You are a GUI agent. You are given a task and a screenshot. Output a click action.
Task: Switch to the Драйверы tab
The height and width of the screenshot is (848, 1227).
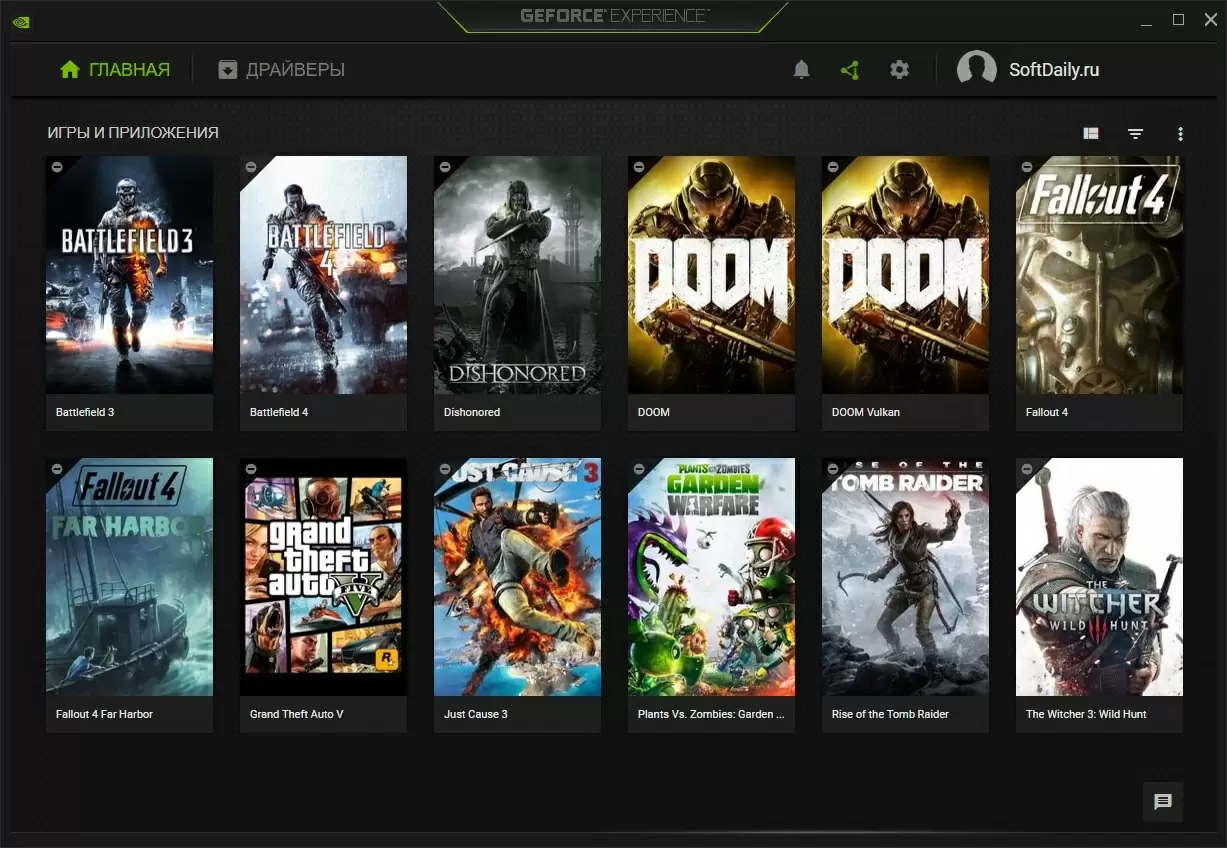tap(282, 70)
